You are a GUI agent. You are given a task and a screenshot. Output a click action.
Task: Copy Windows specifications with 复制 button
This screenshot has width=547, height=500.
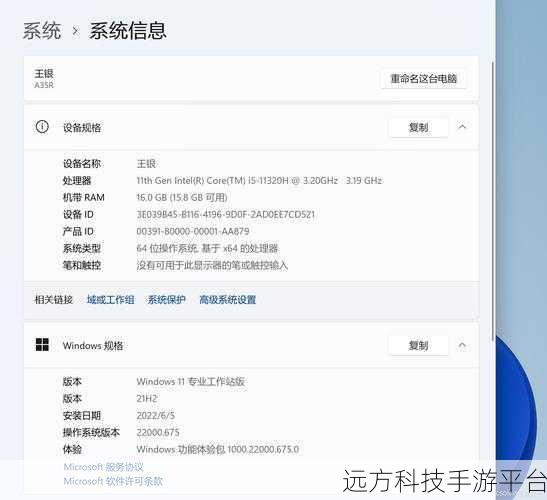pos(418,345)
